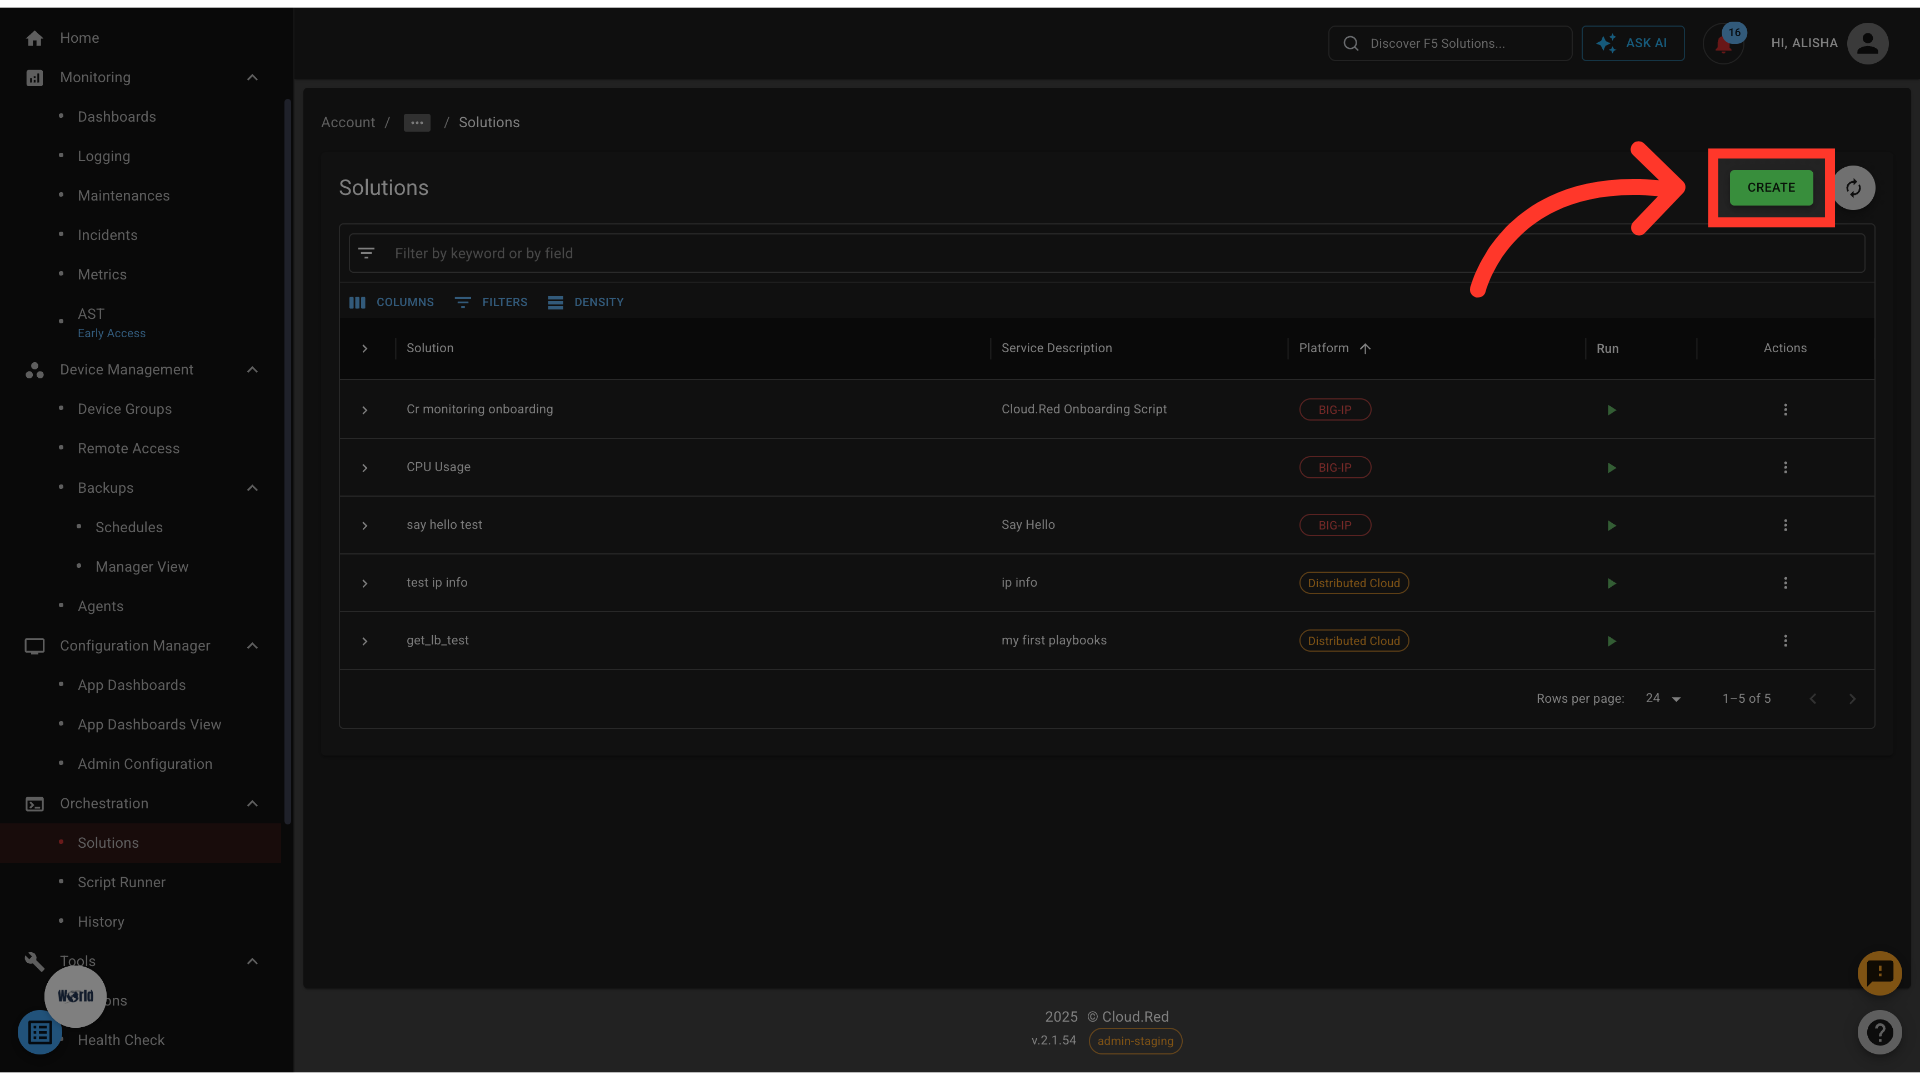This screenshot has width=1920, height=1080.
Task: Click the green Create button
Action: 1770,188
